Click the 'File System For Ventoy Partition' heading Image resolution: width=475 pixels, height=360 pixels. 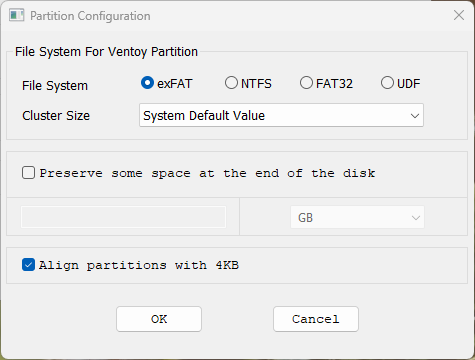pyautogui.click(x=106, y=52)
